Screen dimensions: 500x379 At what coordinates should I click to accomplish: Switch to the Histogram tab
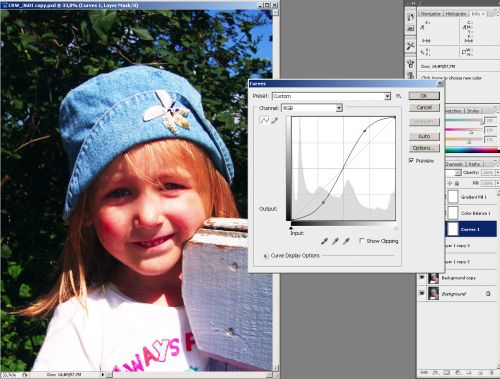coord(456,14)
